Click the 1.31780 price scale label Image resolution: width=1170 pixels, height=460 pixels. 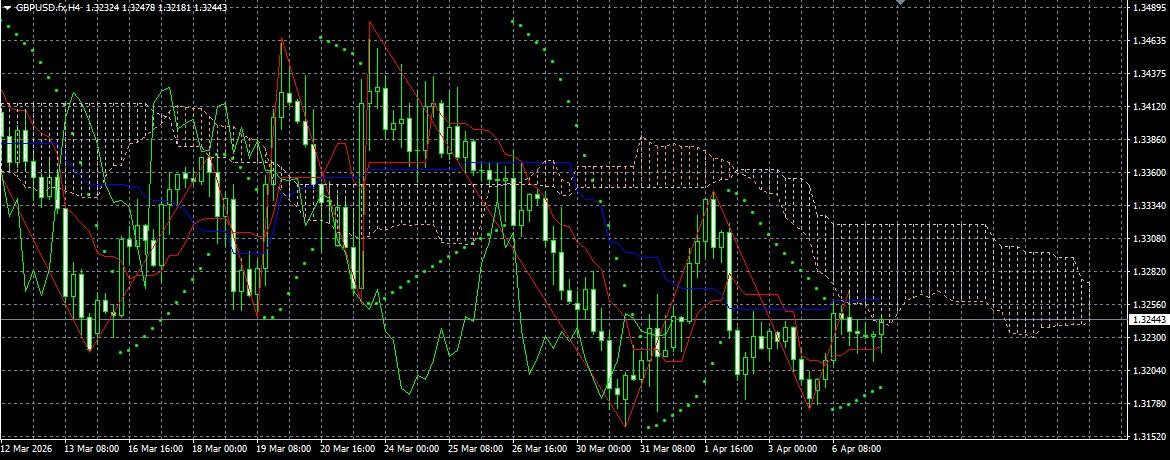coord(1149,404)
